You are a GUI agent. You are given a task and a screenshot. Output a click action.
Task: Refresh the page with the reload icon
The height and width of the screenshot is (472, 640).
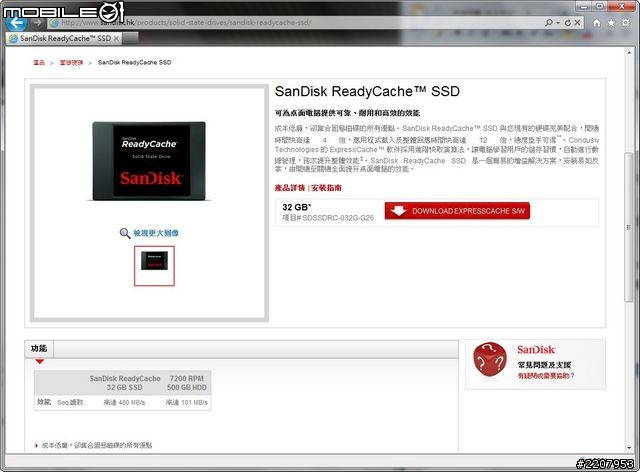coord(568,23)
